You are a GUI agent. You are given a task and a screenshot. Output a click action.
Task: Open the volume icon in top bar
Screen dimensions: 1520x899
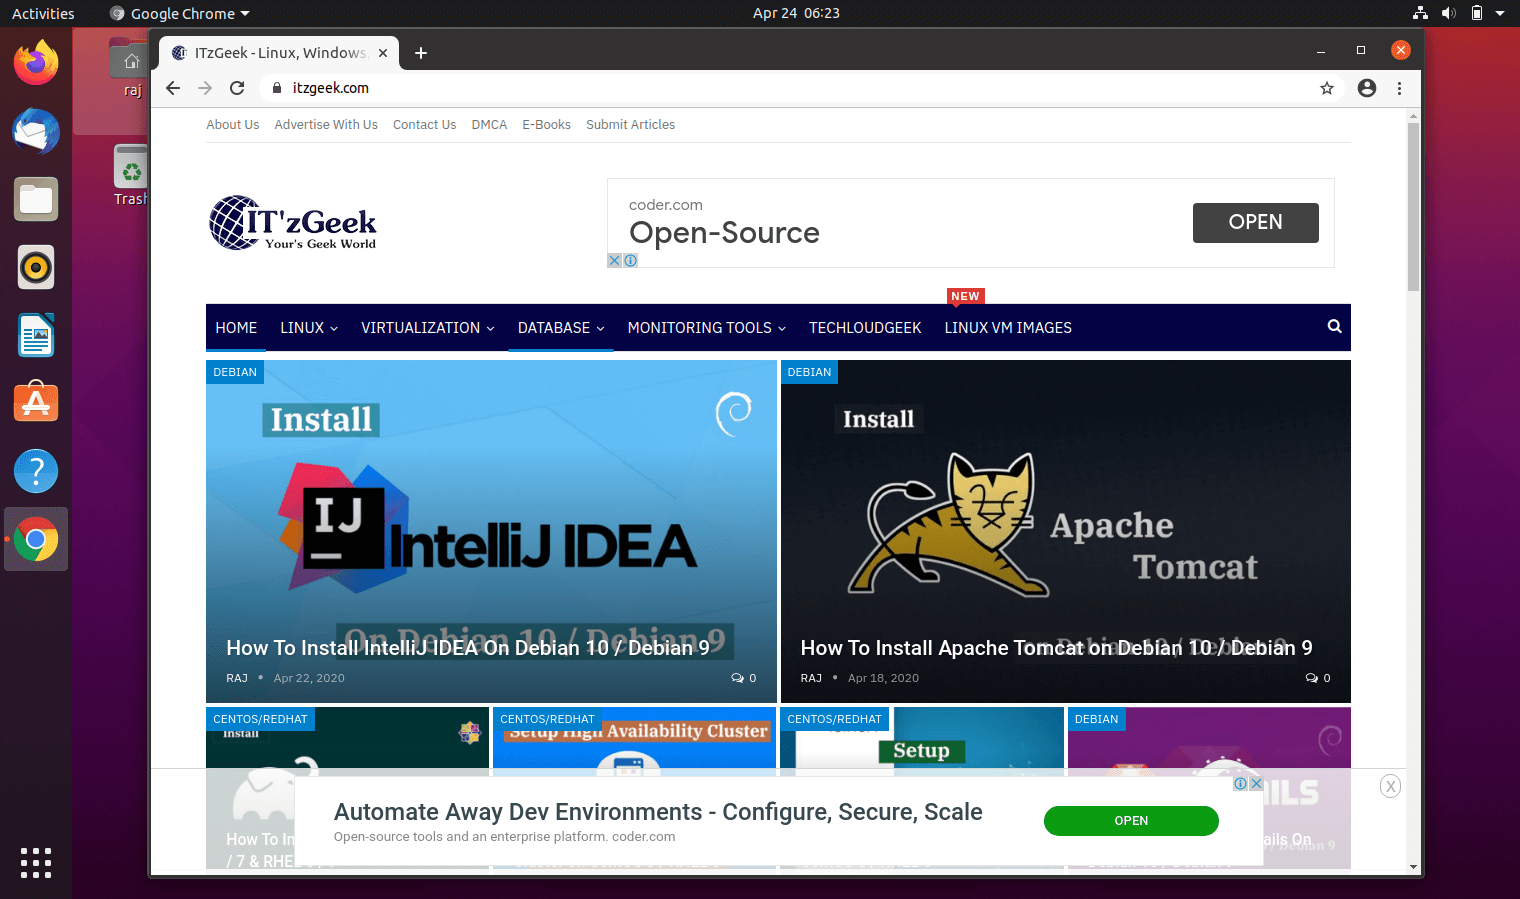(x=1449, y=13)
